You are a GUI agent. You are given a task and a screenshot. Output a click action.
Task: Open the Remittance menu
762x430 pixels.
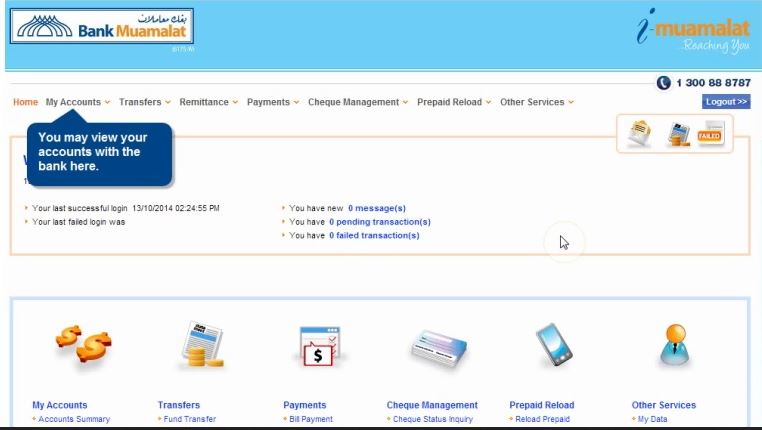204,102
